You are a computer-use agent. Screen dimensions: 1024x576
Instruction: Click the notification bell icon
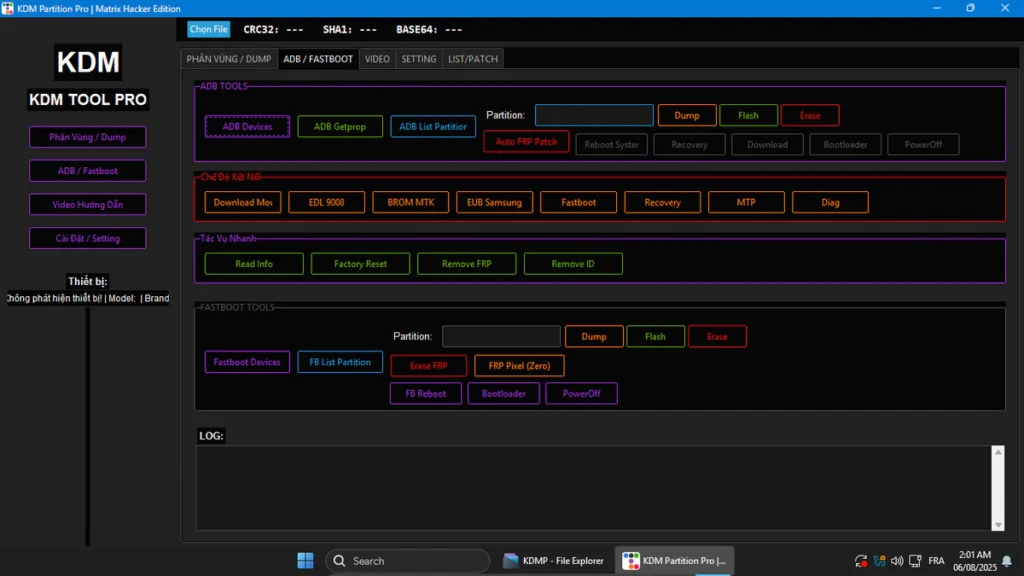point(1006,561)
